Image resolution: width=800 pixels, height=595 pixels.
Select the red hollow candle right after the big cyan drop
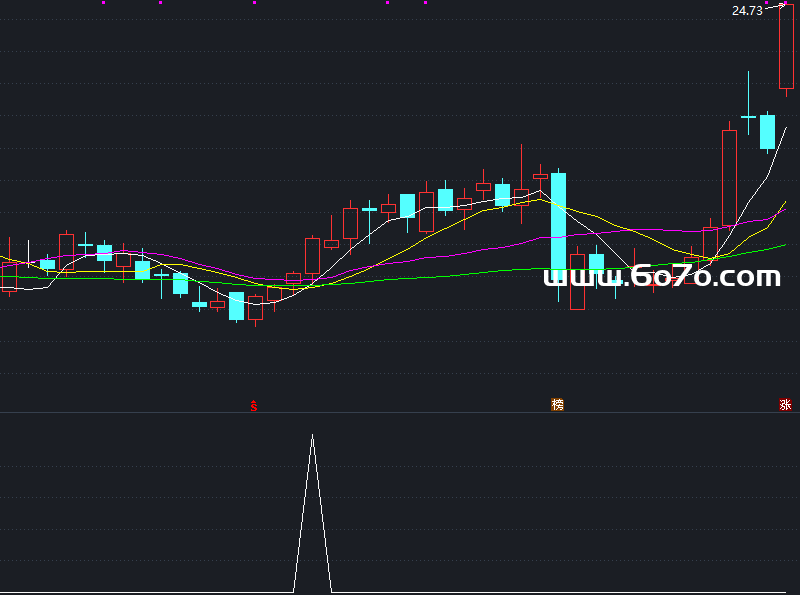(x=577, y=282)
